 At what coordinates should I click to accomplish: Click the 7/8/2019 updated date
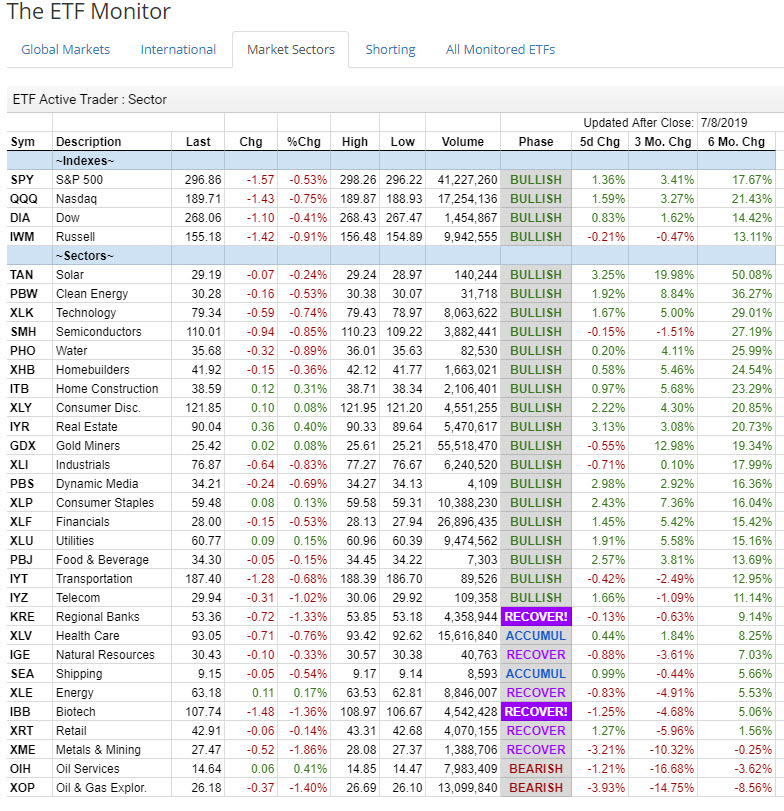click(x=723, y=123)
